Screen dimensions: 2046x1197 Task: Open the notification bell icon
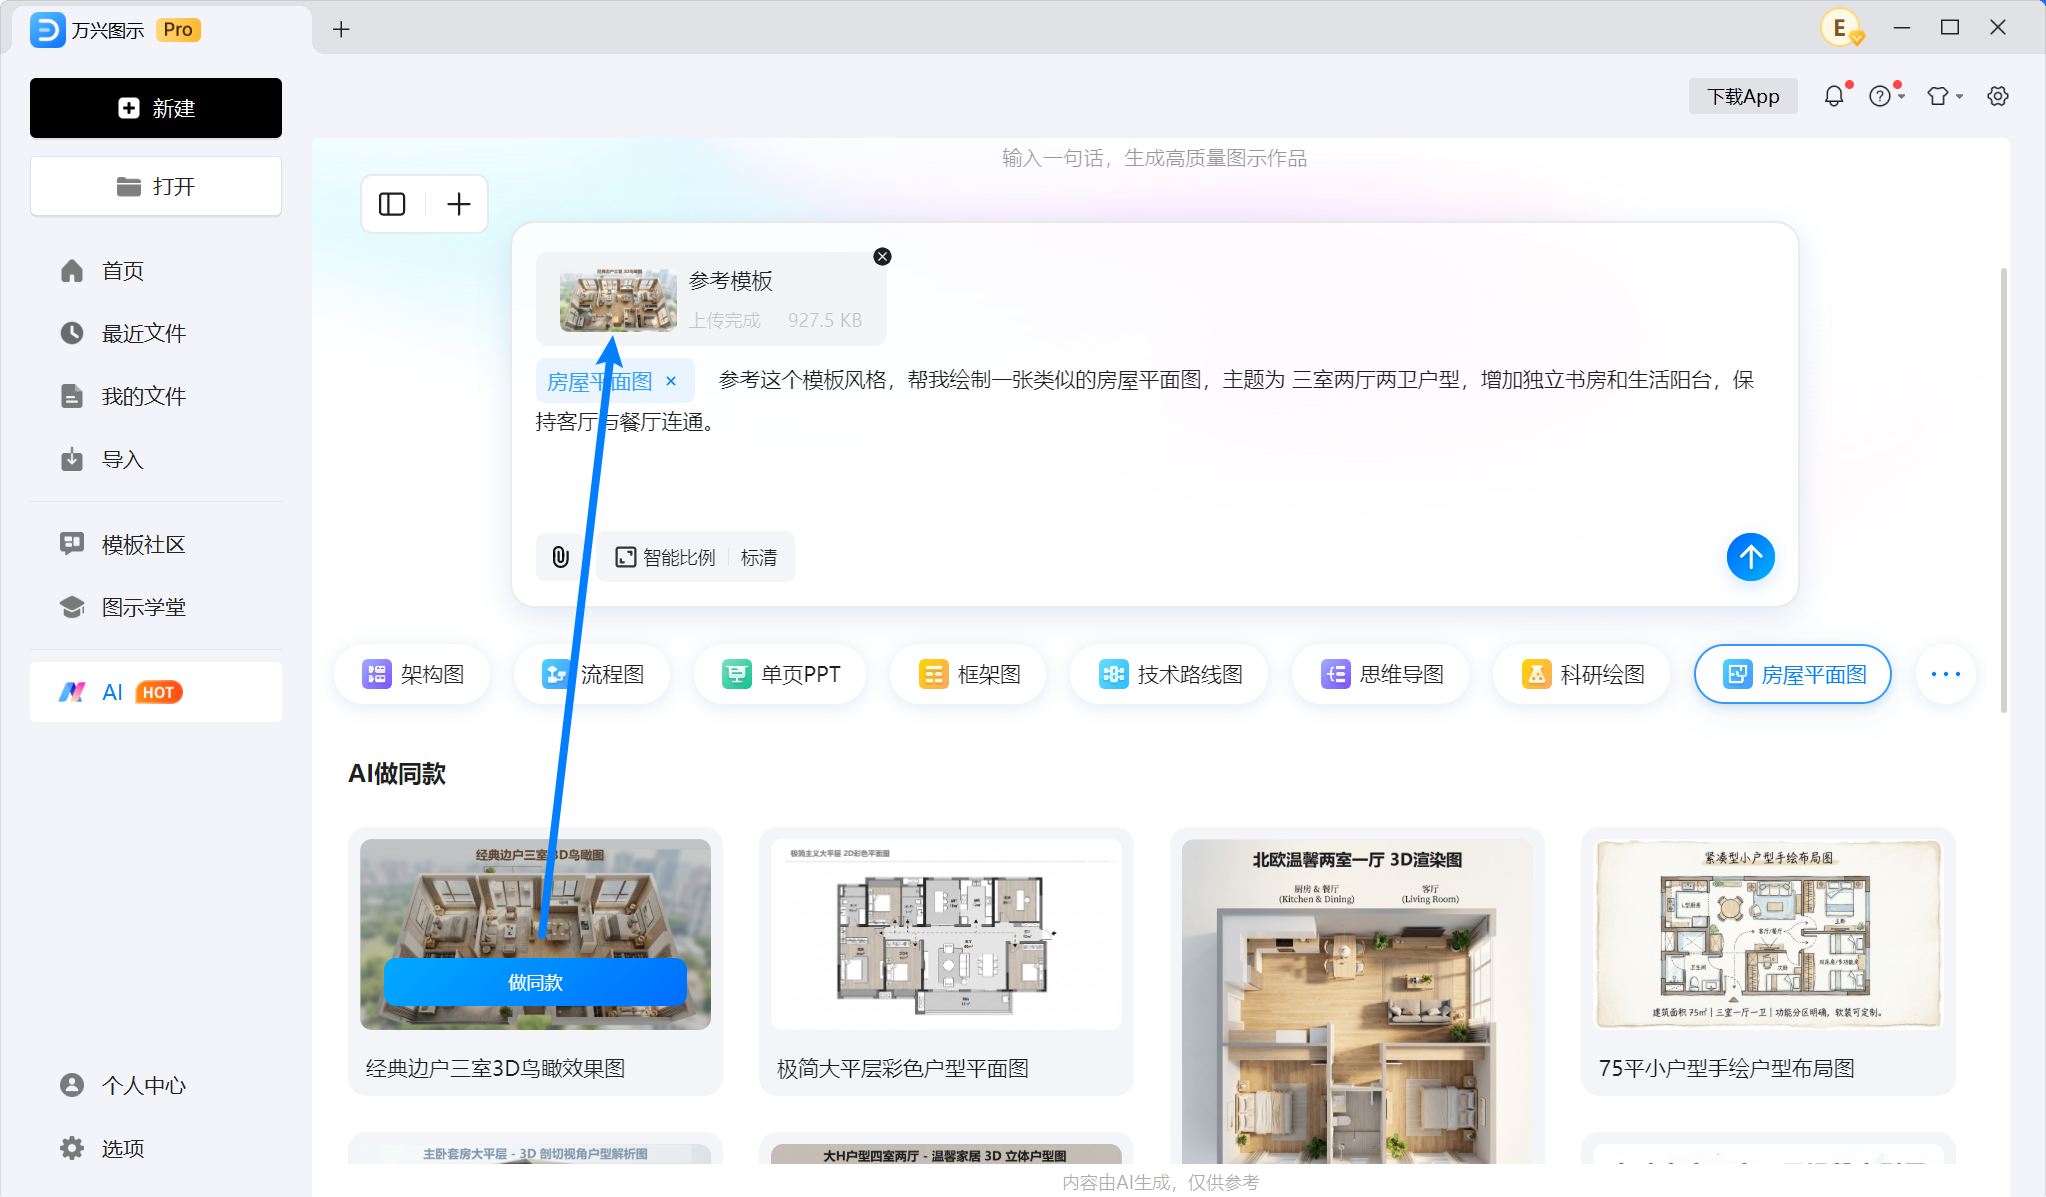pyautogui.click(x=1834, y=96)
